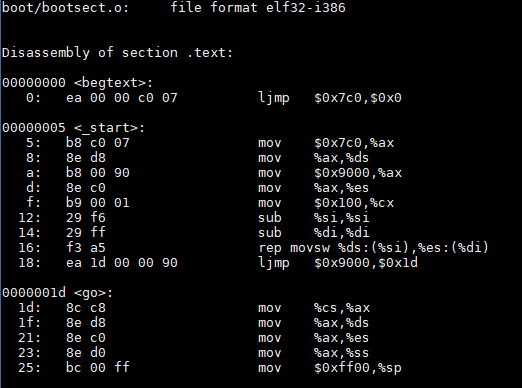The height and width of the screenshot is (388, 522).
Task: Click hex bytes 'bc 00 ff' at address 25
Action: 98,368
